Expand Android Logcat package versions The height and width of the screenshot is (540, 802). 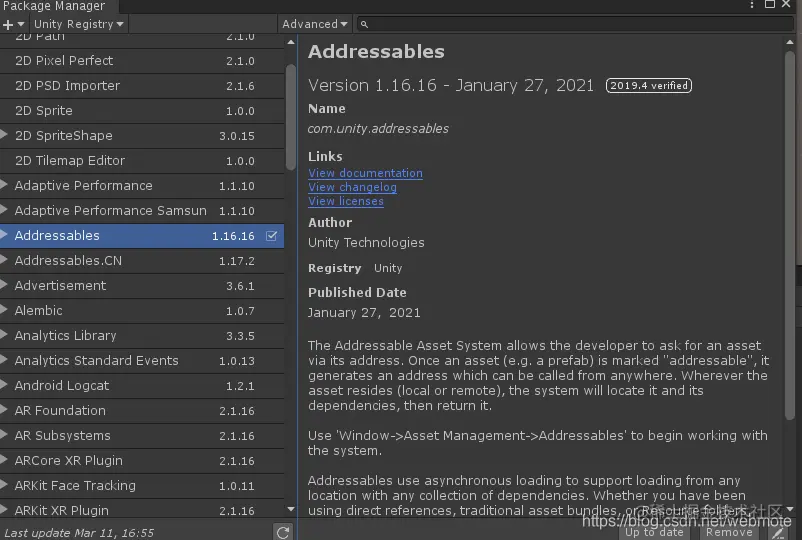point(4,386)
